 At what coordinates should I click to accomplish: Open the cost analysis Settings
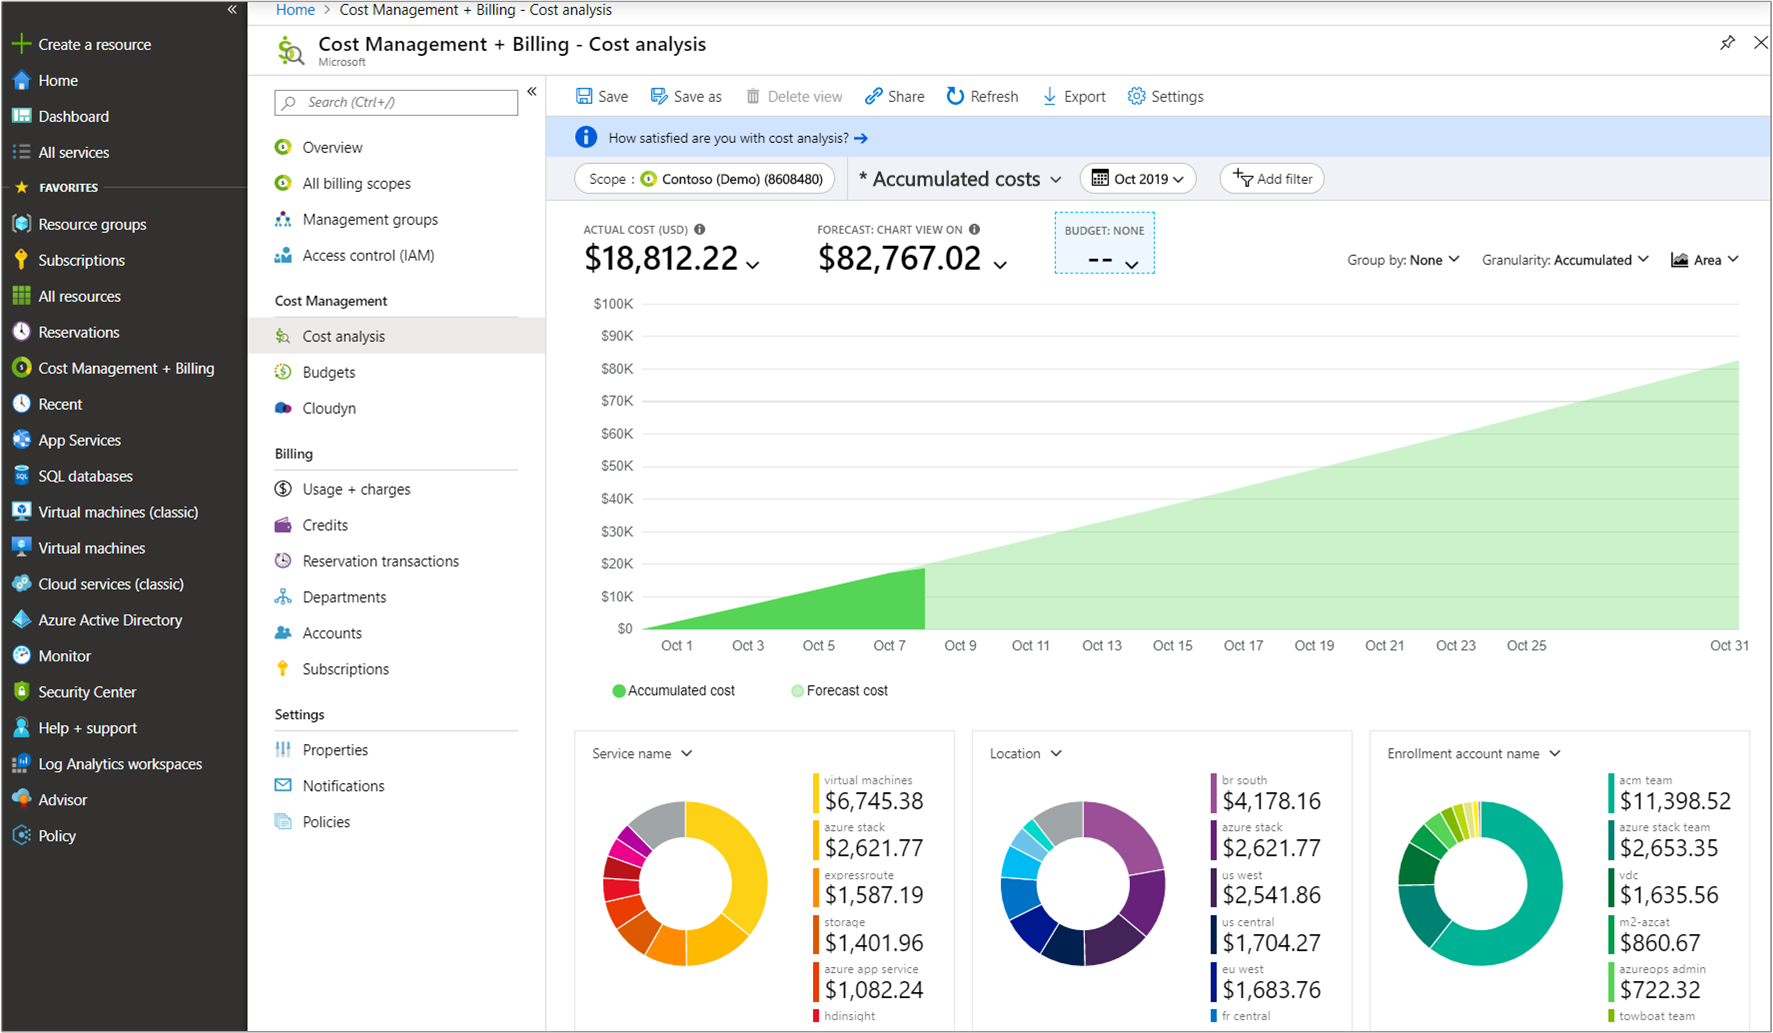click(x=1164, y=96)
